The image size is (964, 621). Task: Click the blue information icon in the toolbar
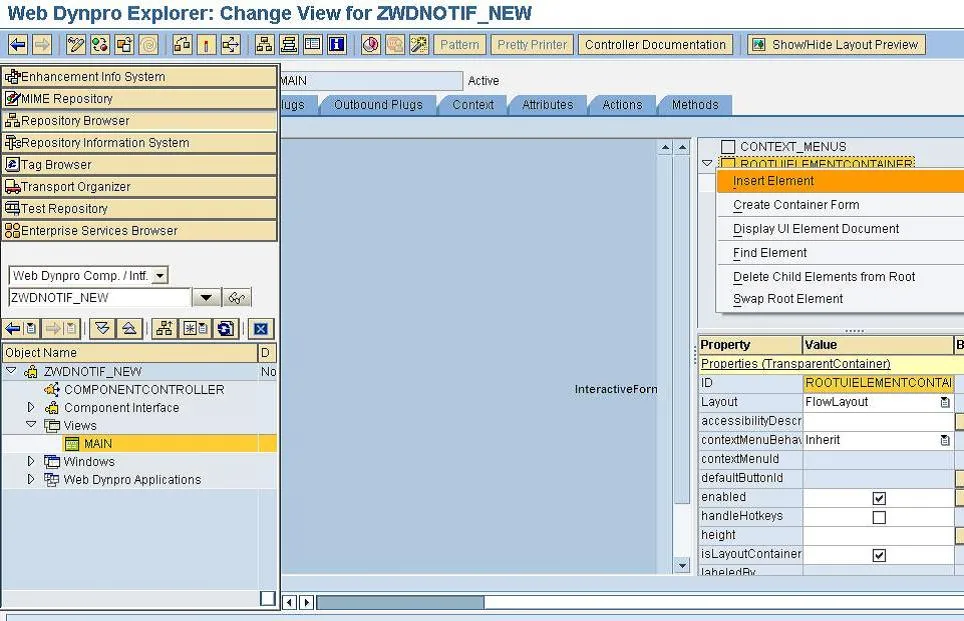(336, 44)
